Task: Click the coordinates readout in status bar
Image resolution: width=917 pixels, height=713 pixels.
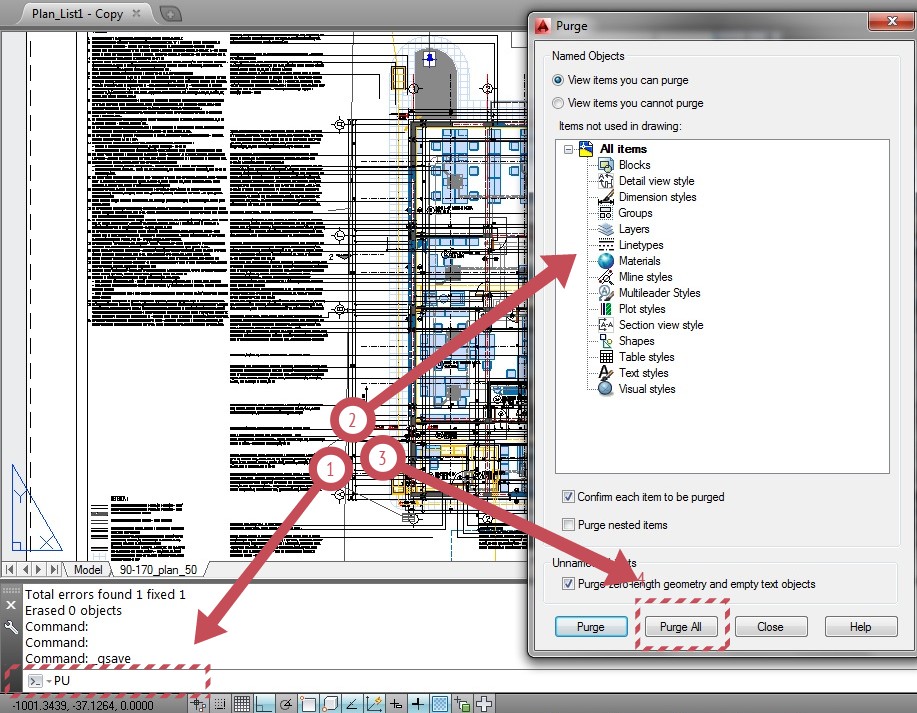Action: [83, 705]
